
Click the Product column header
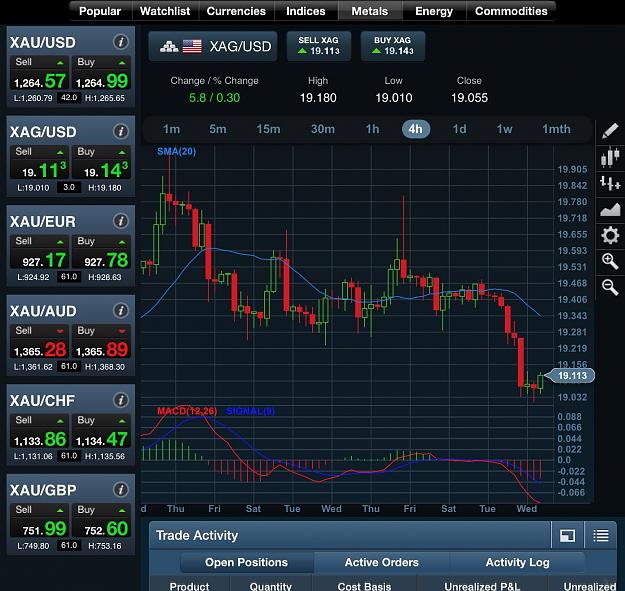pyautogui.click(x=189, y=586)
